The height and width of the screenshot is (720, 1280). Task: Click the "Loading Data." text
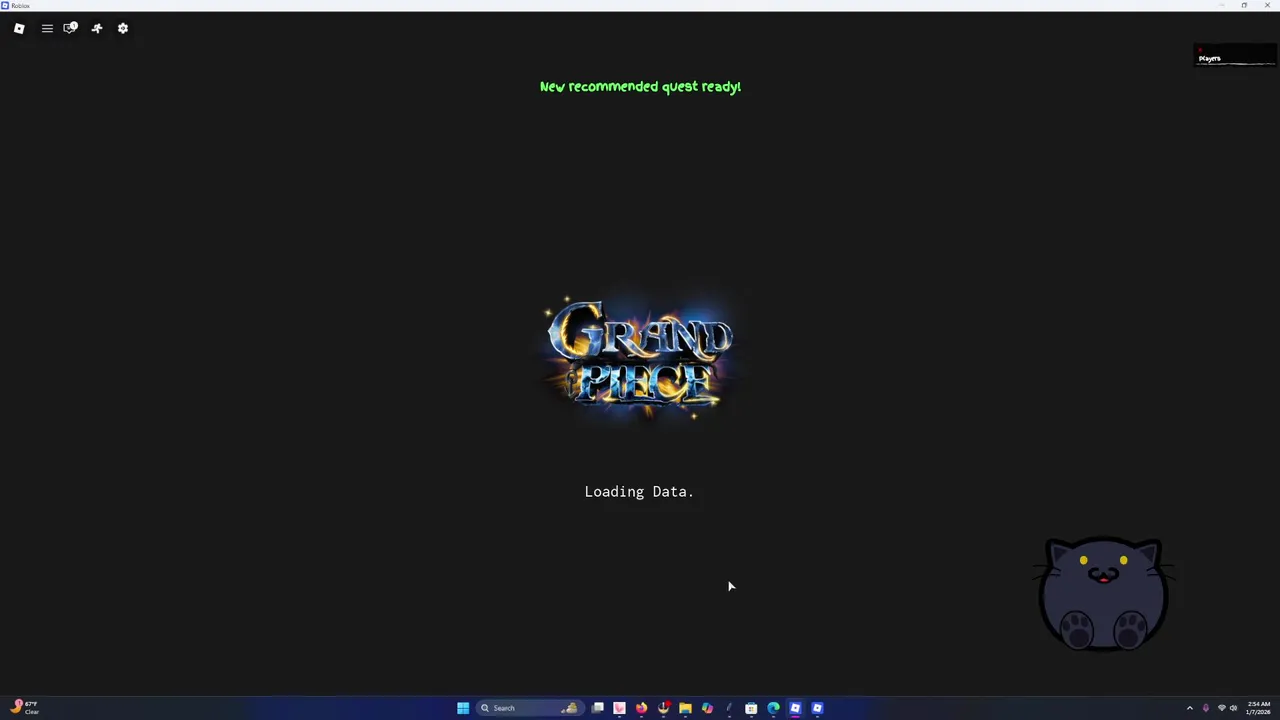[639, 492]
